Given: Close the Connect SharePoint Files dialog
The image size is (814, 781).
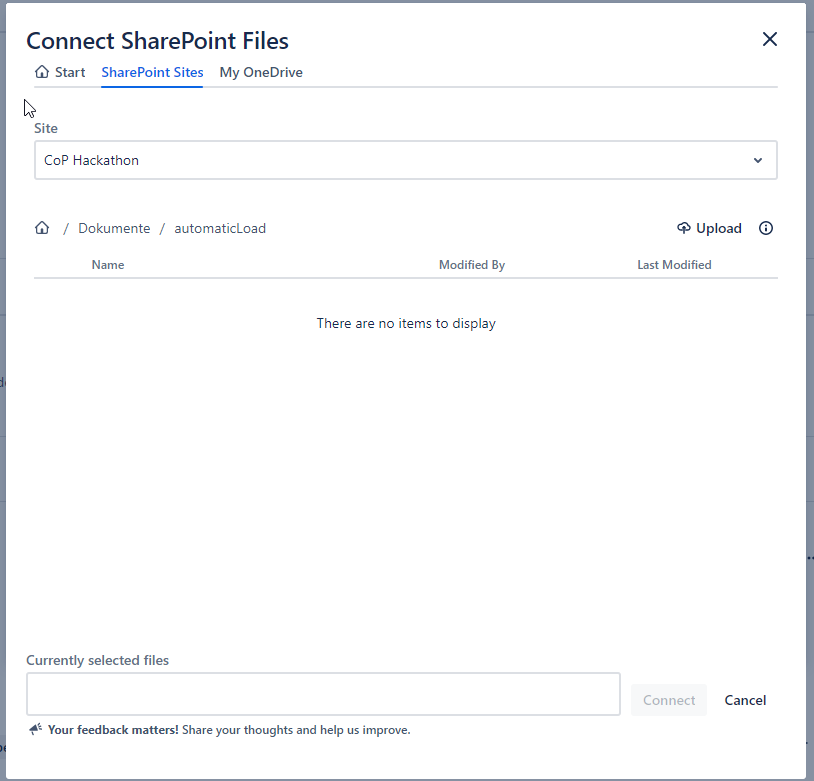Looking at the screenshot, I should (770, 39).
